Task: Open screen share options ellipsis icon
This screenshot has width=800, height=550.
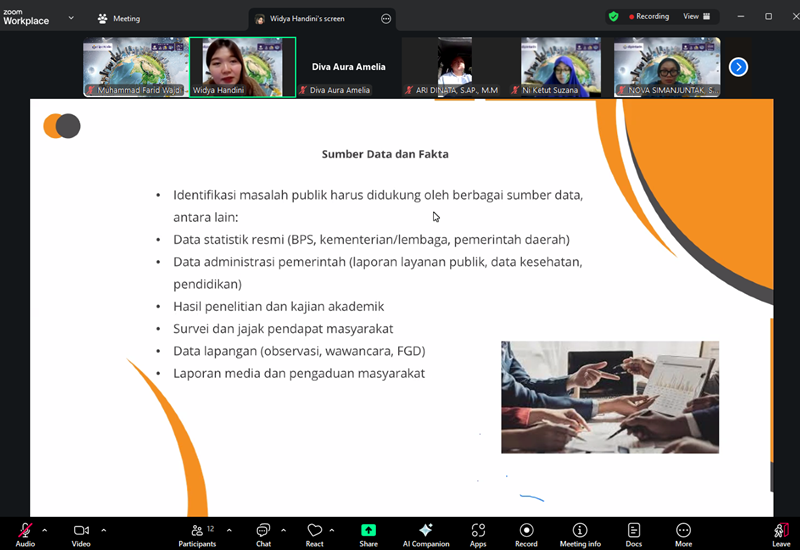Action: tap(386, 19)
